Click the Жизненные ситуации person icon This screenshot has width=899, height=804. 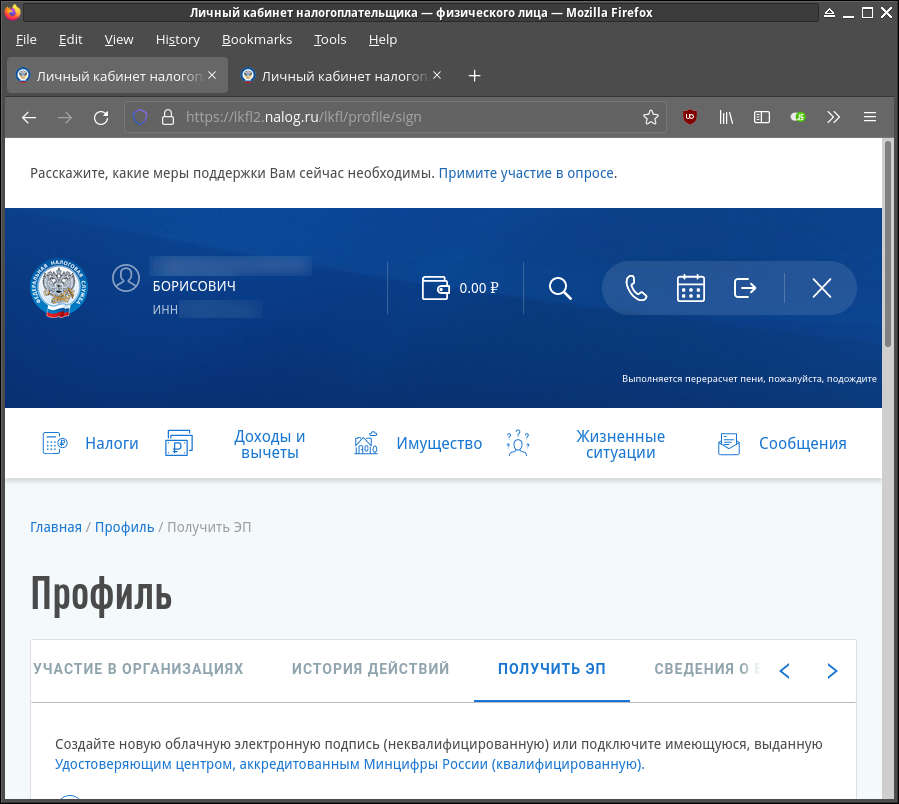pyautogui.click(x=518, y=443)
